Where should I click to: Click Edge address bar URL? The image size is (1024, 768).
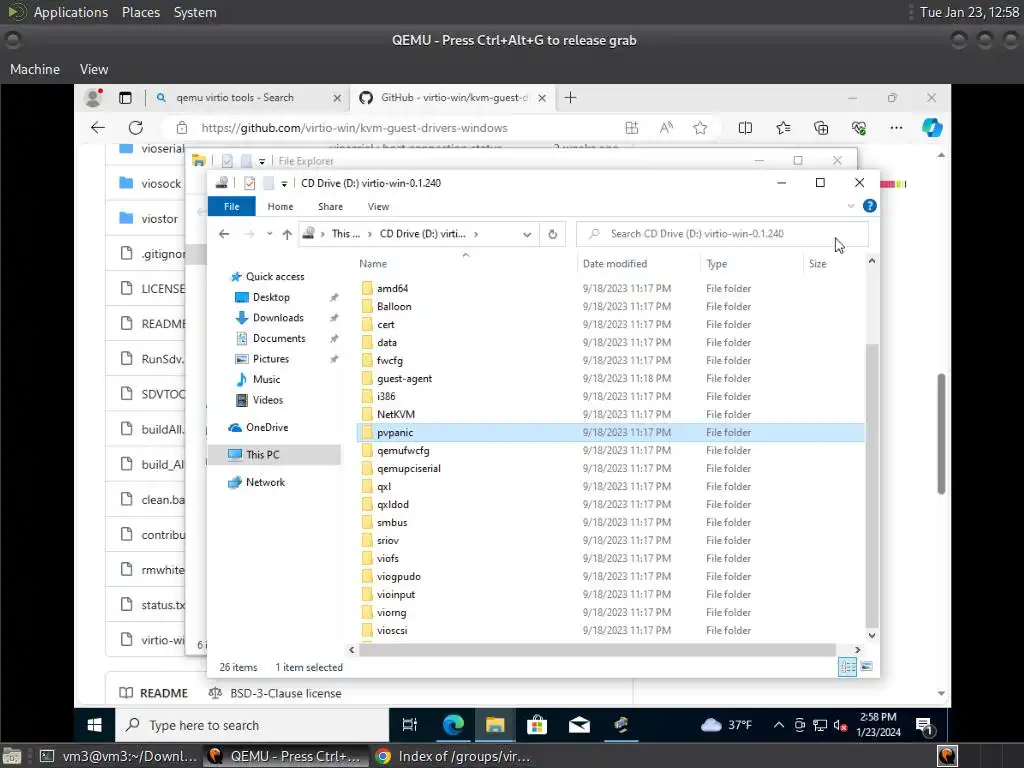point(354,128)
